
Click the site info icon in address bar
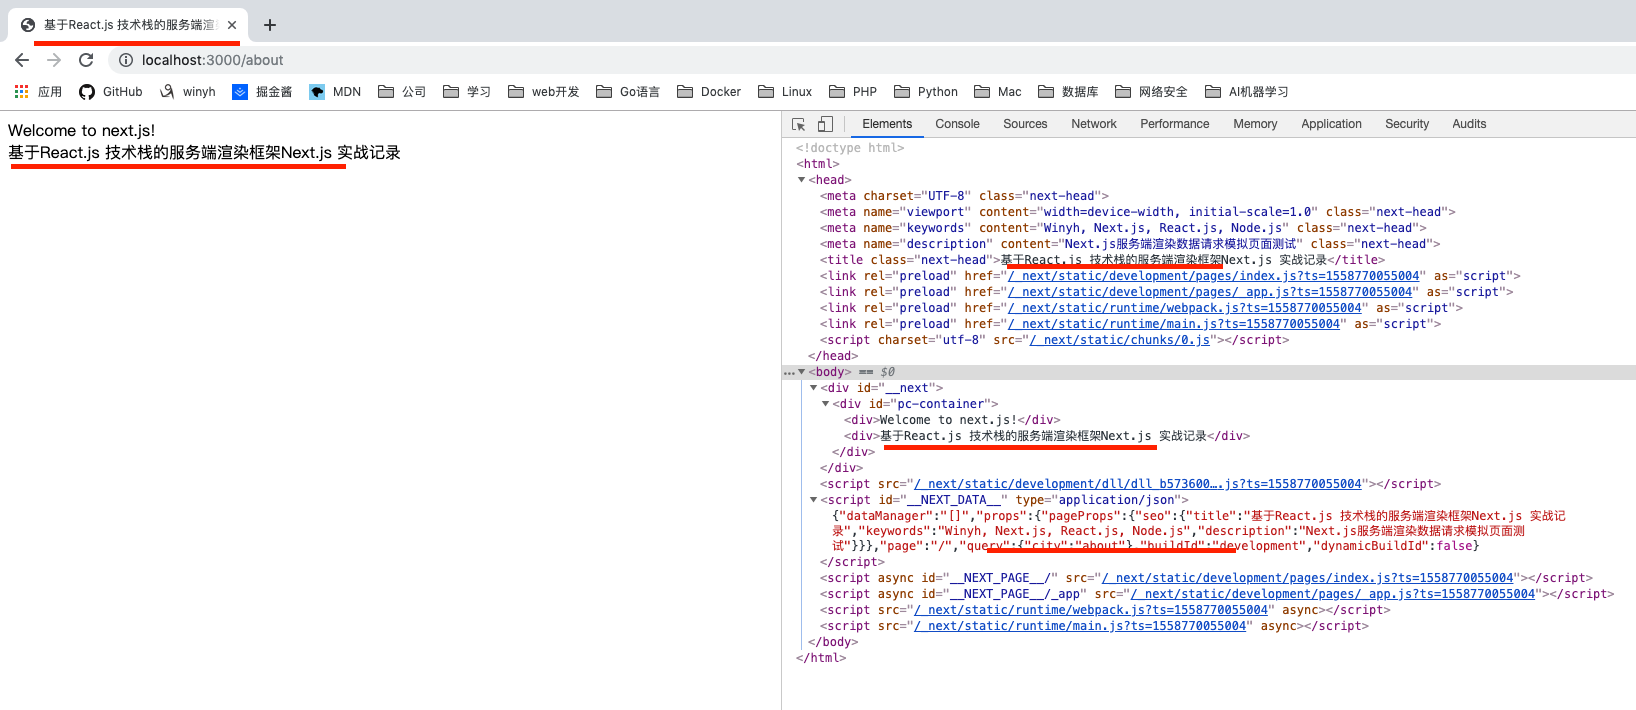click(126, 60)
